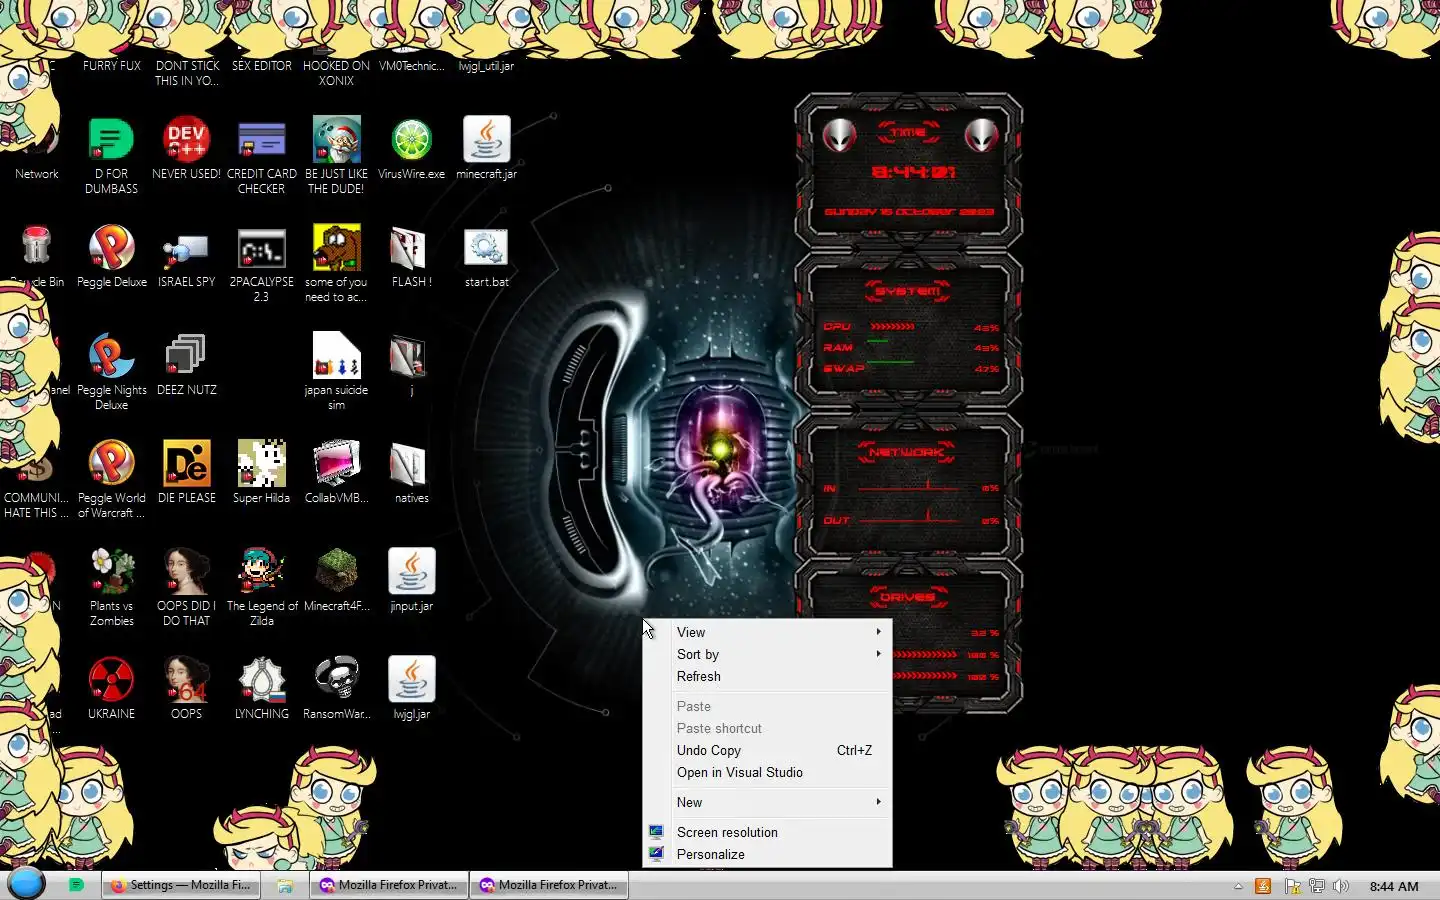Select the Recycle Bin desktop icon

point(37,249)
